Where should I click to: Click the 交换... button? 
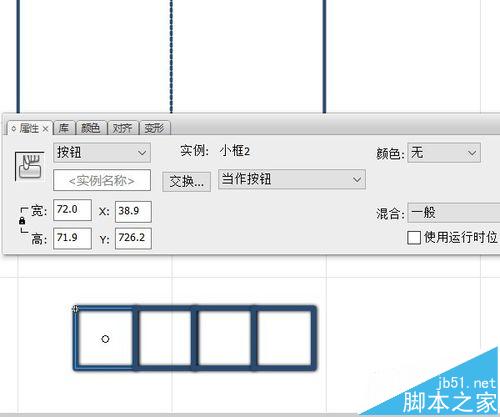[186, 182]
